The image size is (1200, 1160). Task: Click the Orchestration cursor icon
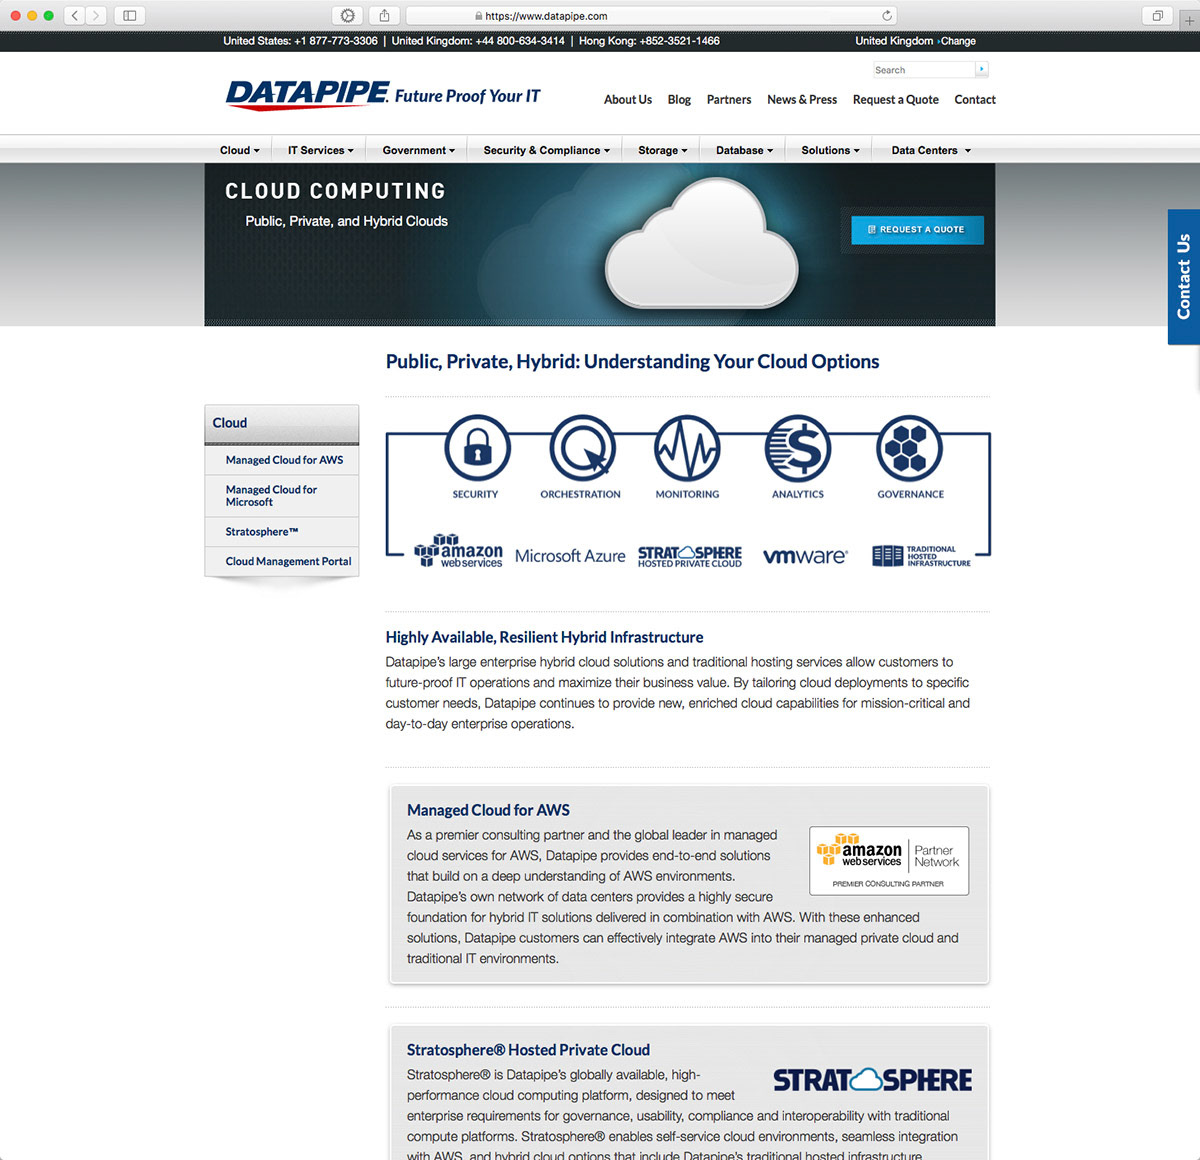pos(582,448)
